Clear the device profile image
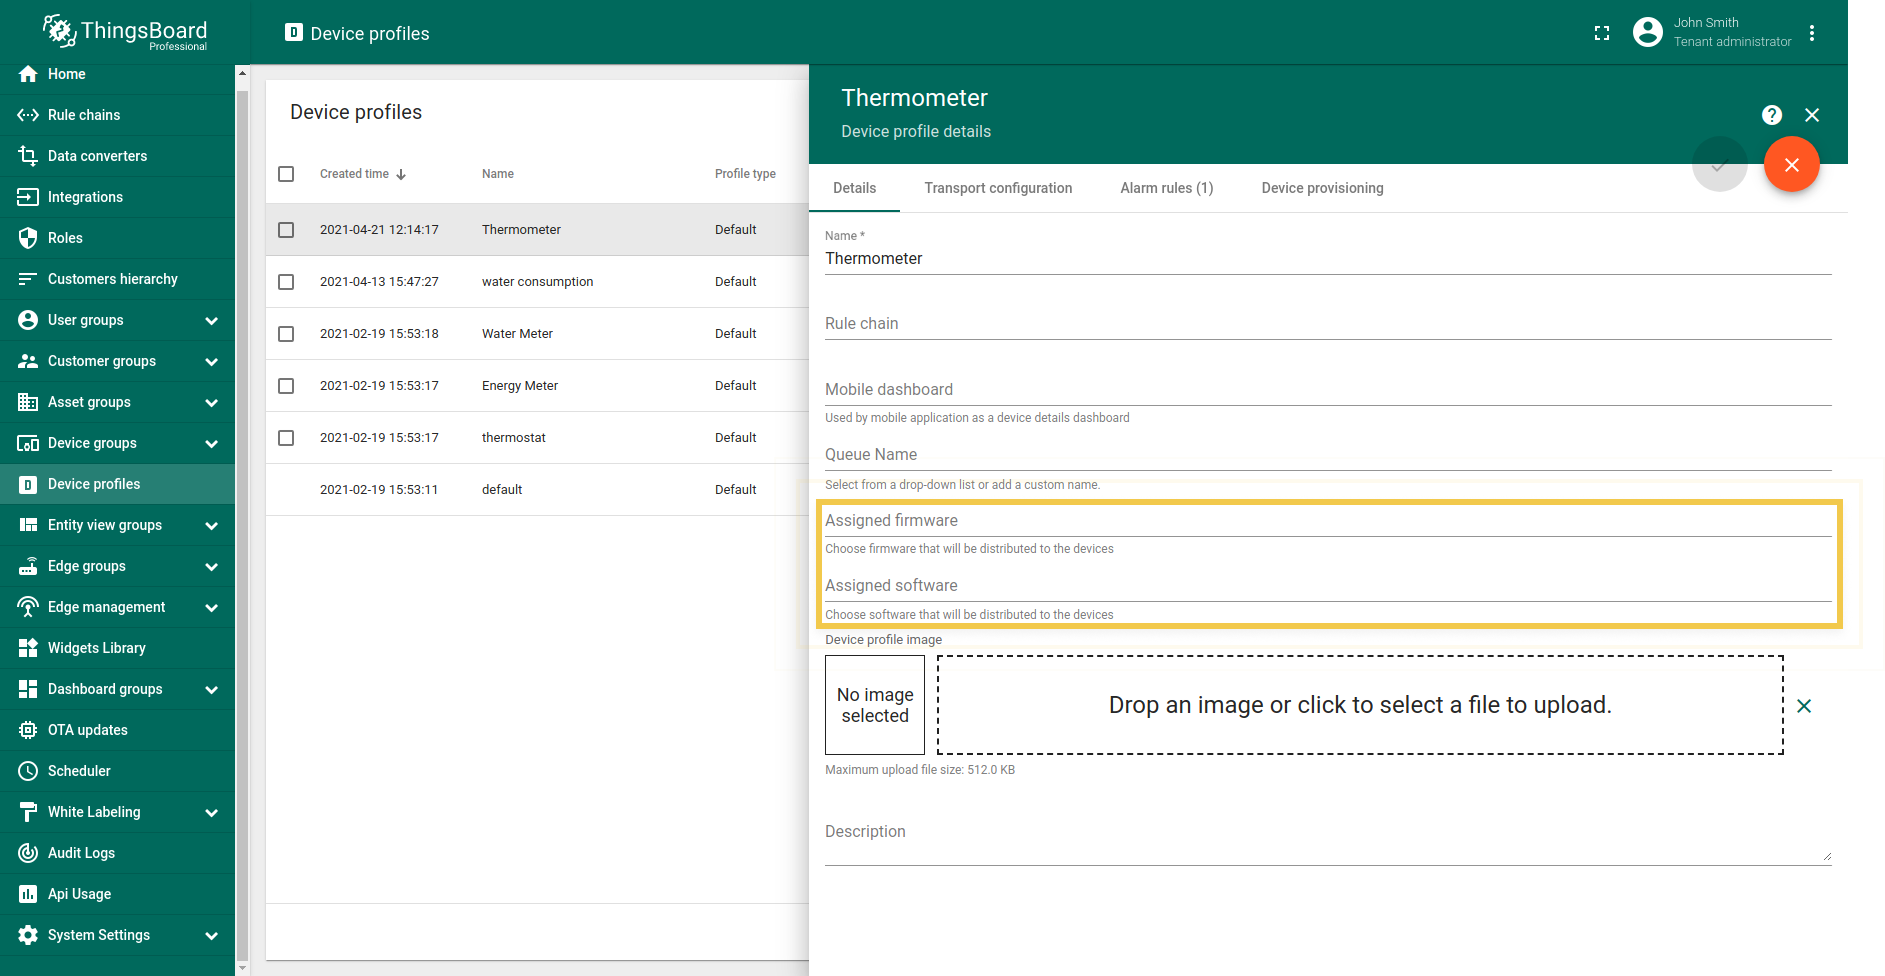1885x976 pixels. pyautogui.click(x=1804, y=706)
